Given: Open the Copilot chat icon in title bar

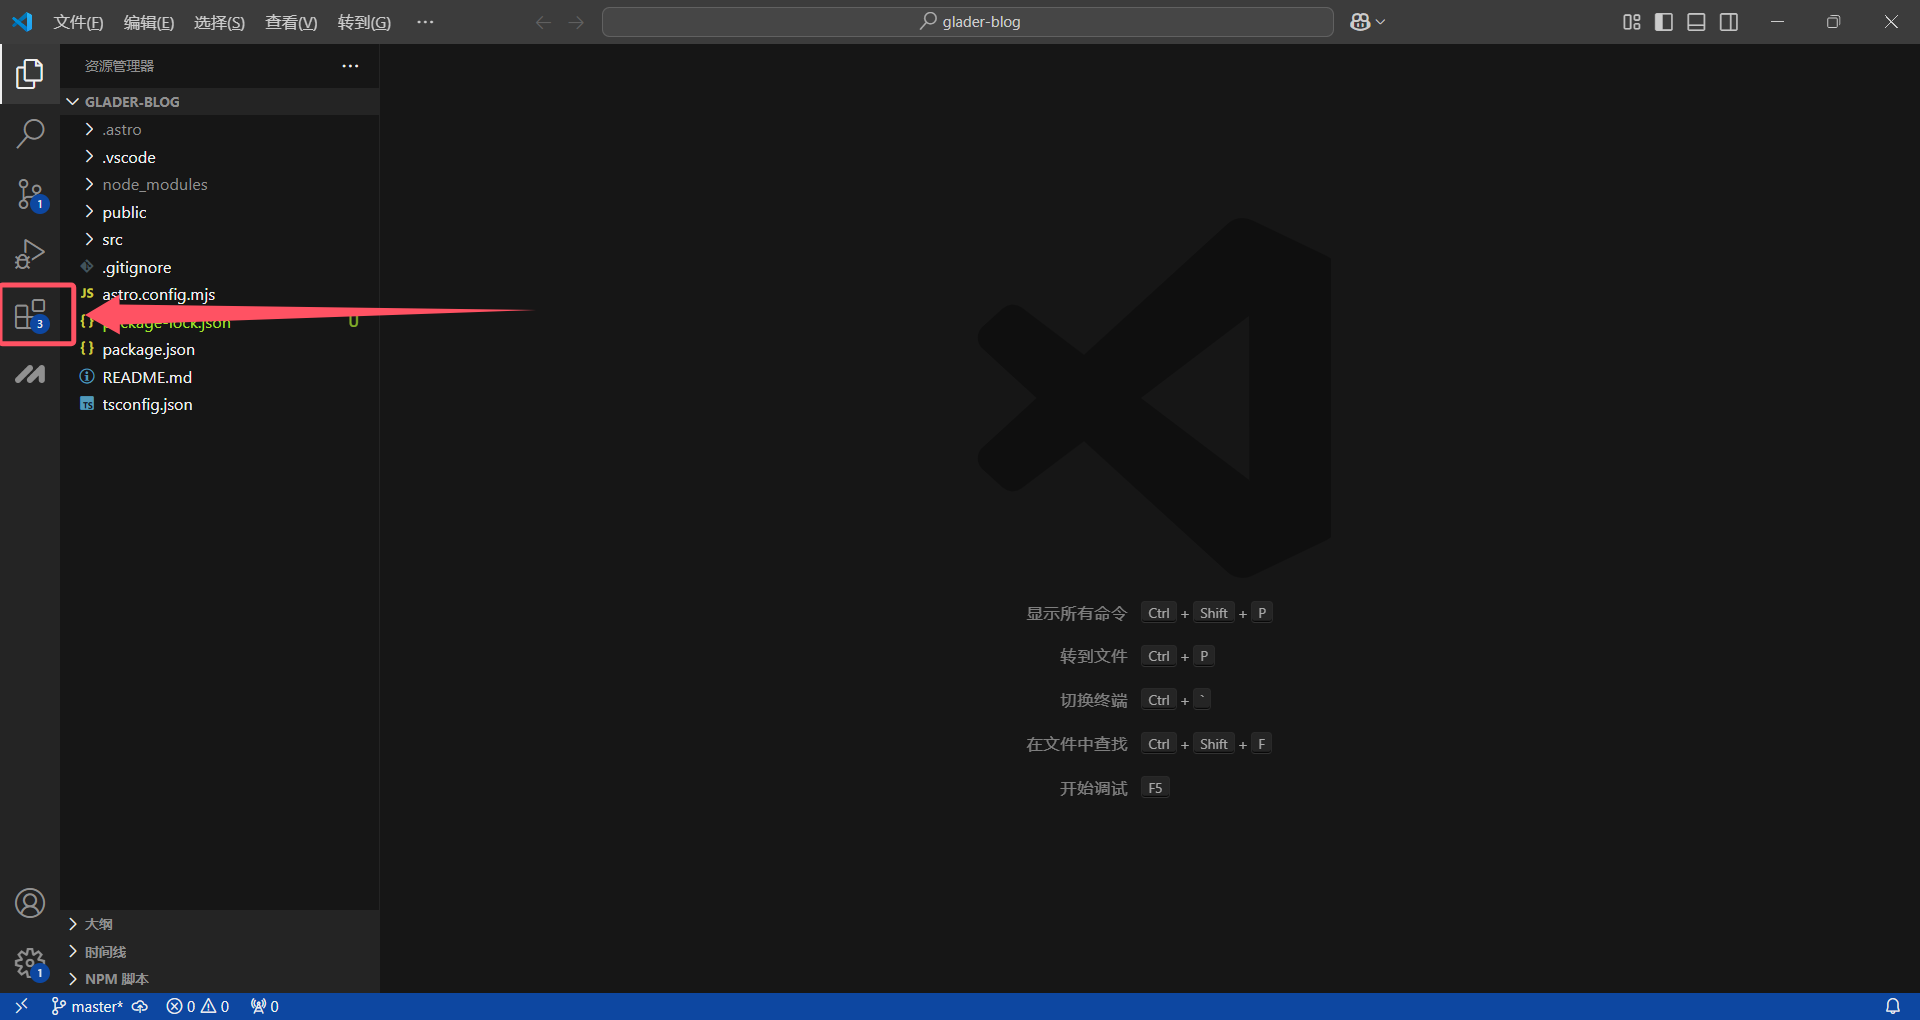Looking at the screenshot, I should (1360, 22).
